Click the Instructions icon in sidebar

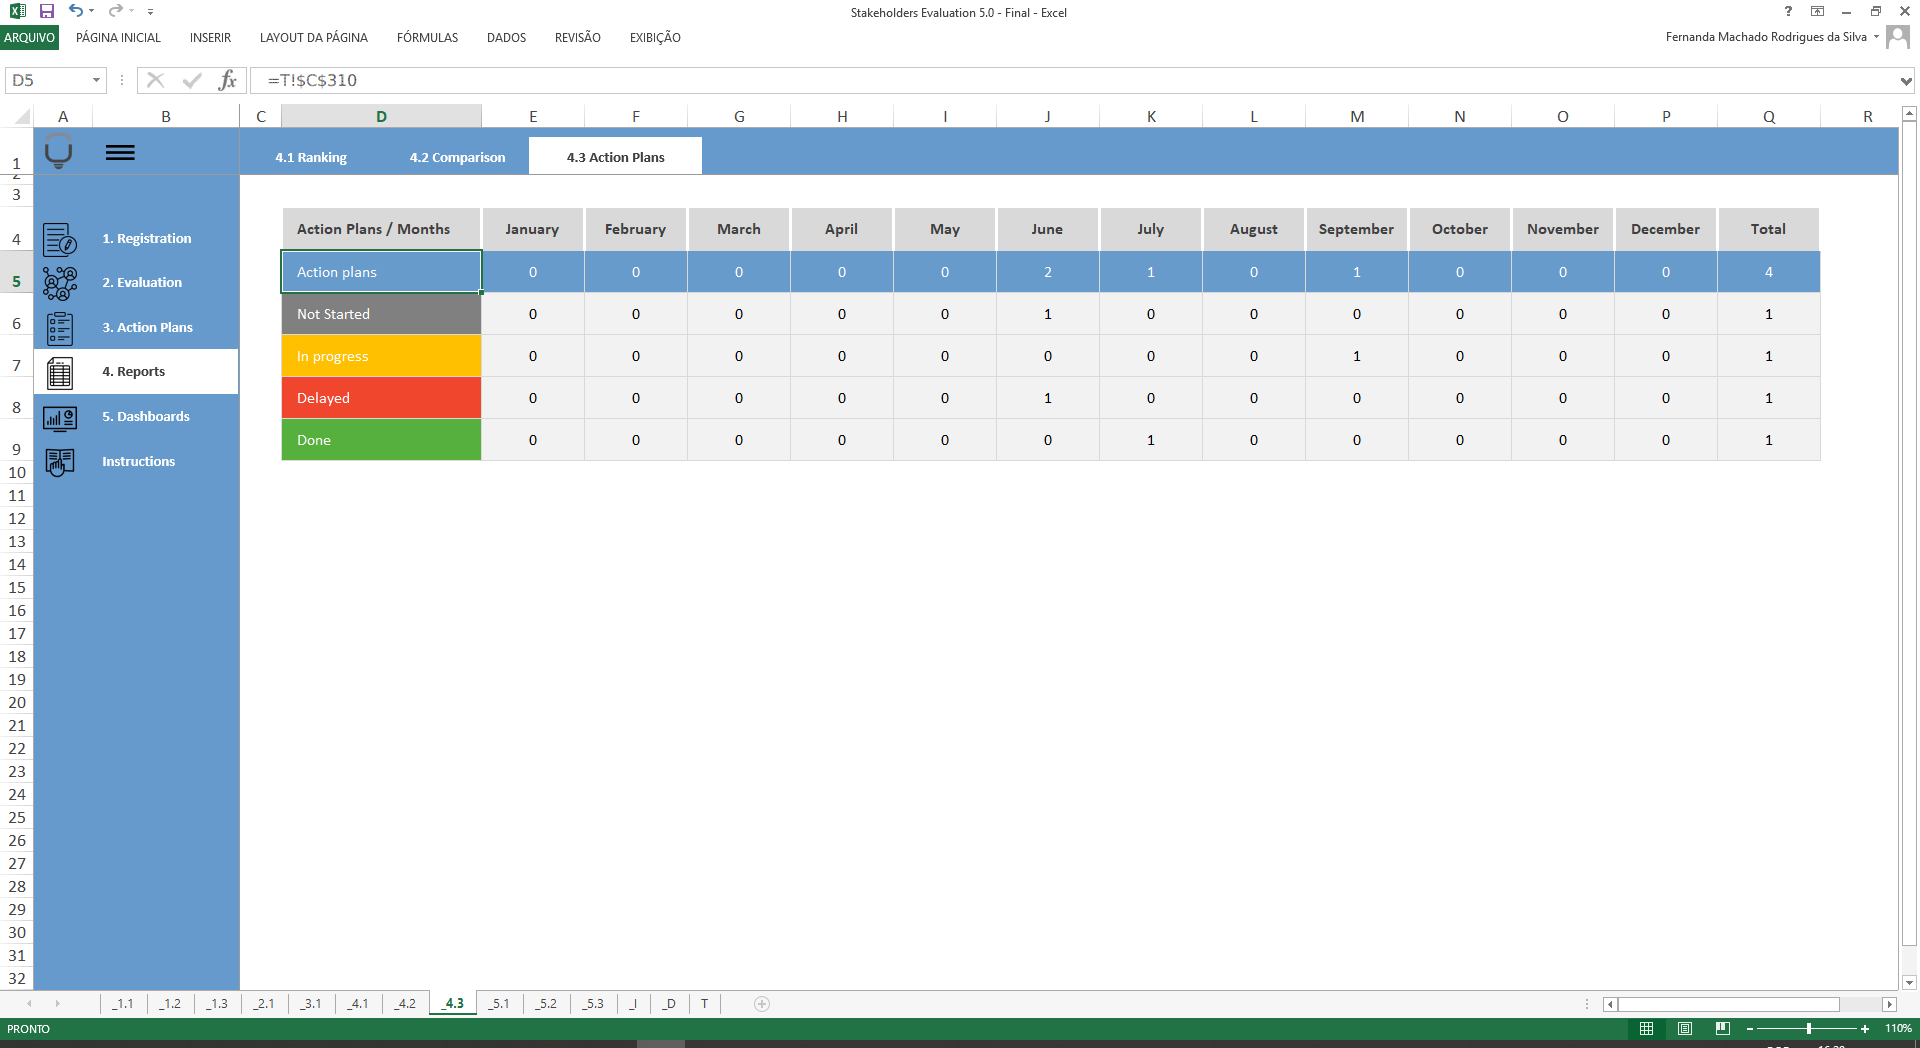tap(60, 461)
